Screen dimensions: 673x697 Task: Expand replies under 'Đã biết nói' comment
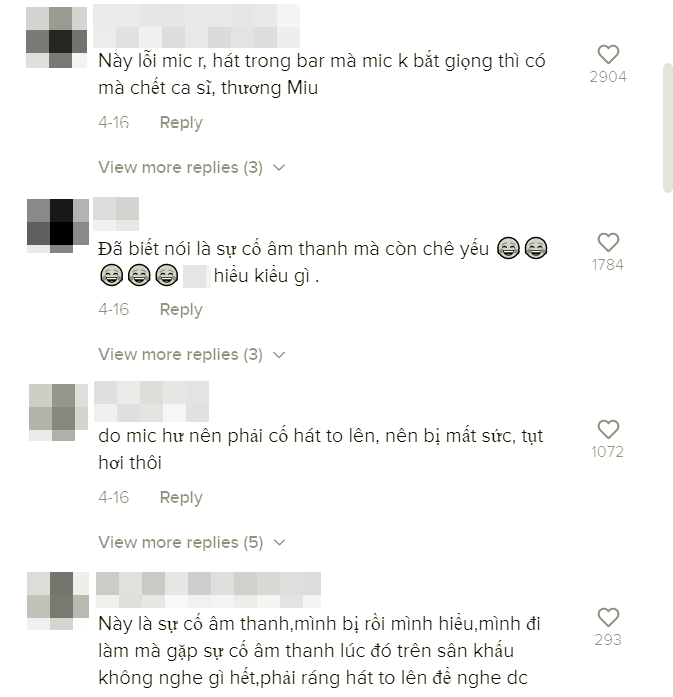point(192,355)
